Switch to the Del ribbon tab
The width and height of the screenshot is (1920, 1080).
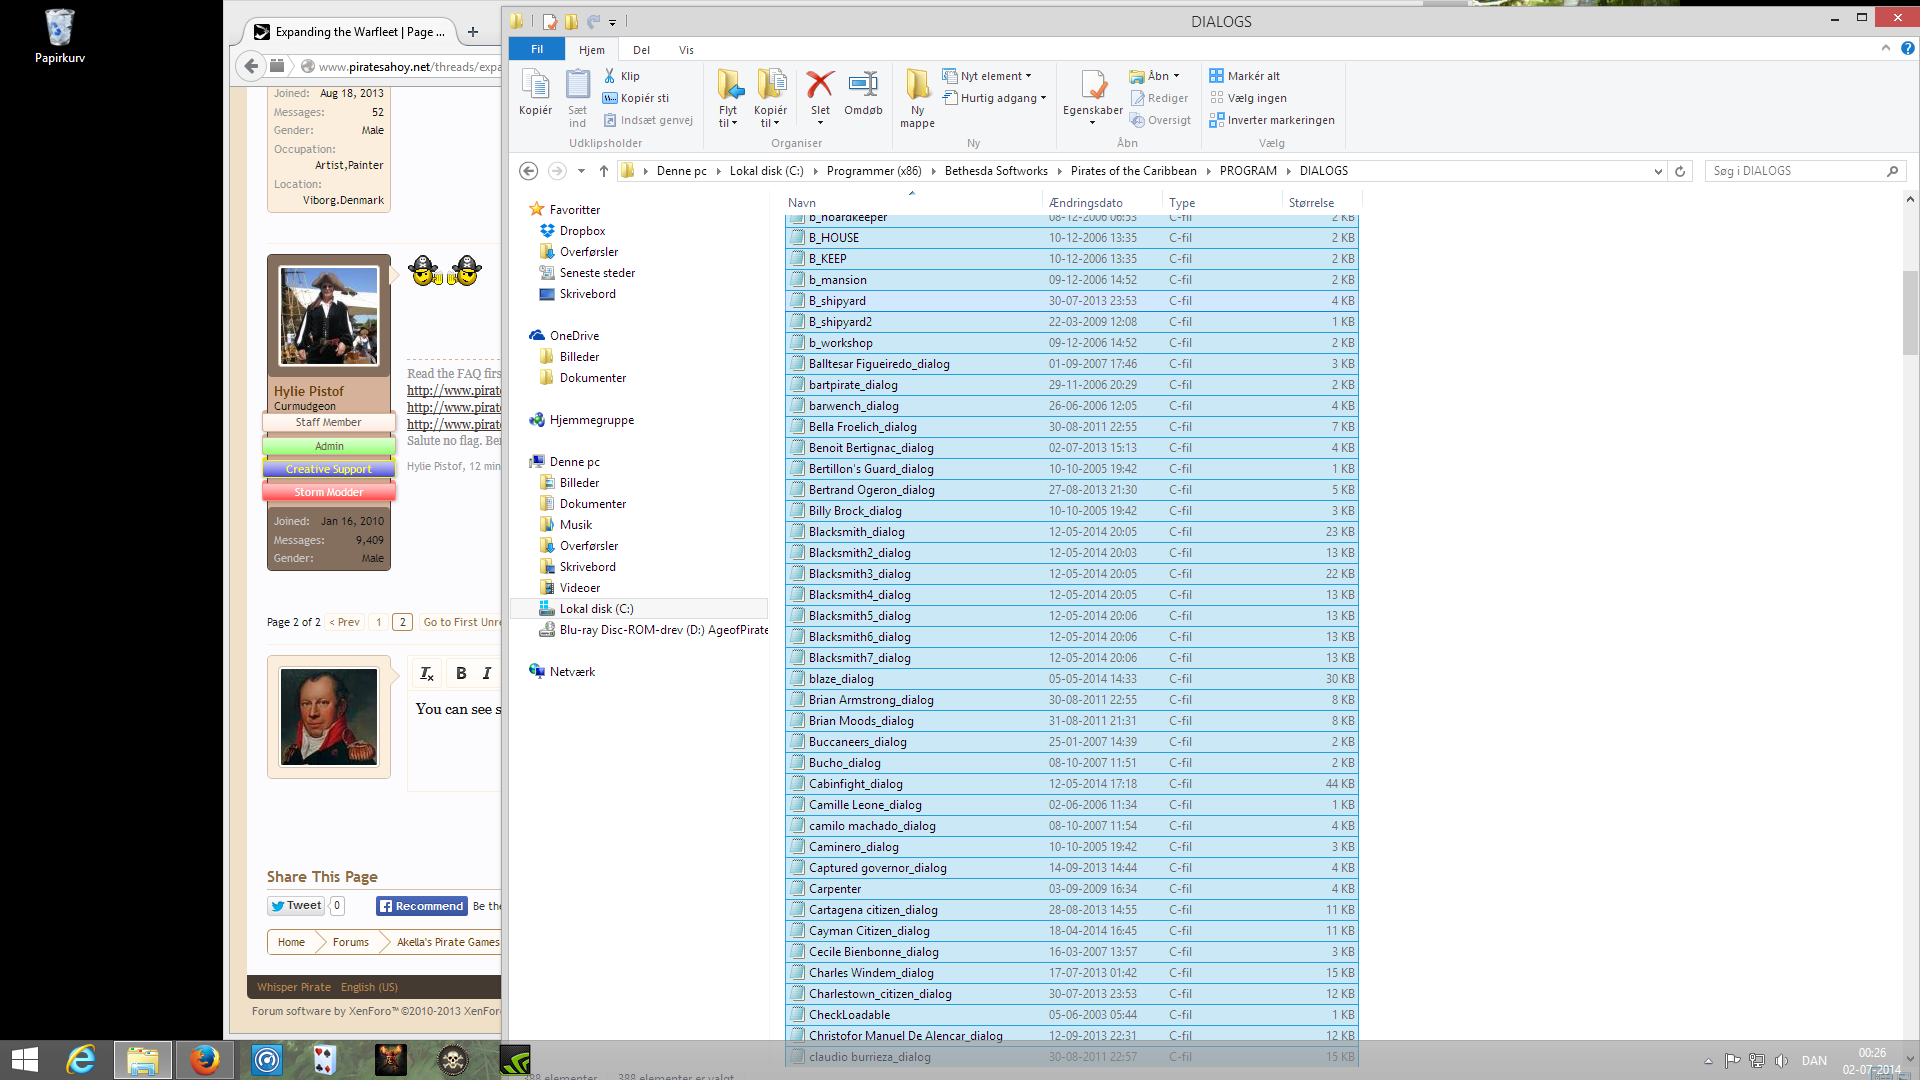click(x=641, y=50)
